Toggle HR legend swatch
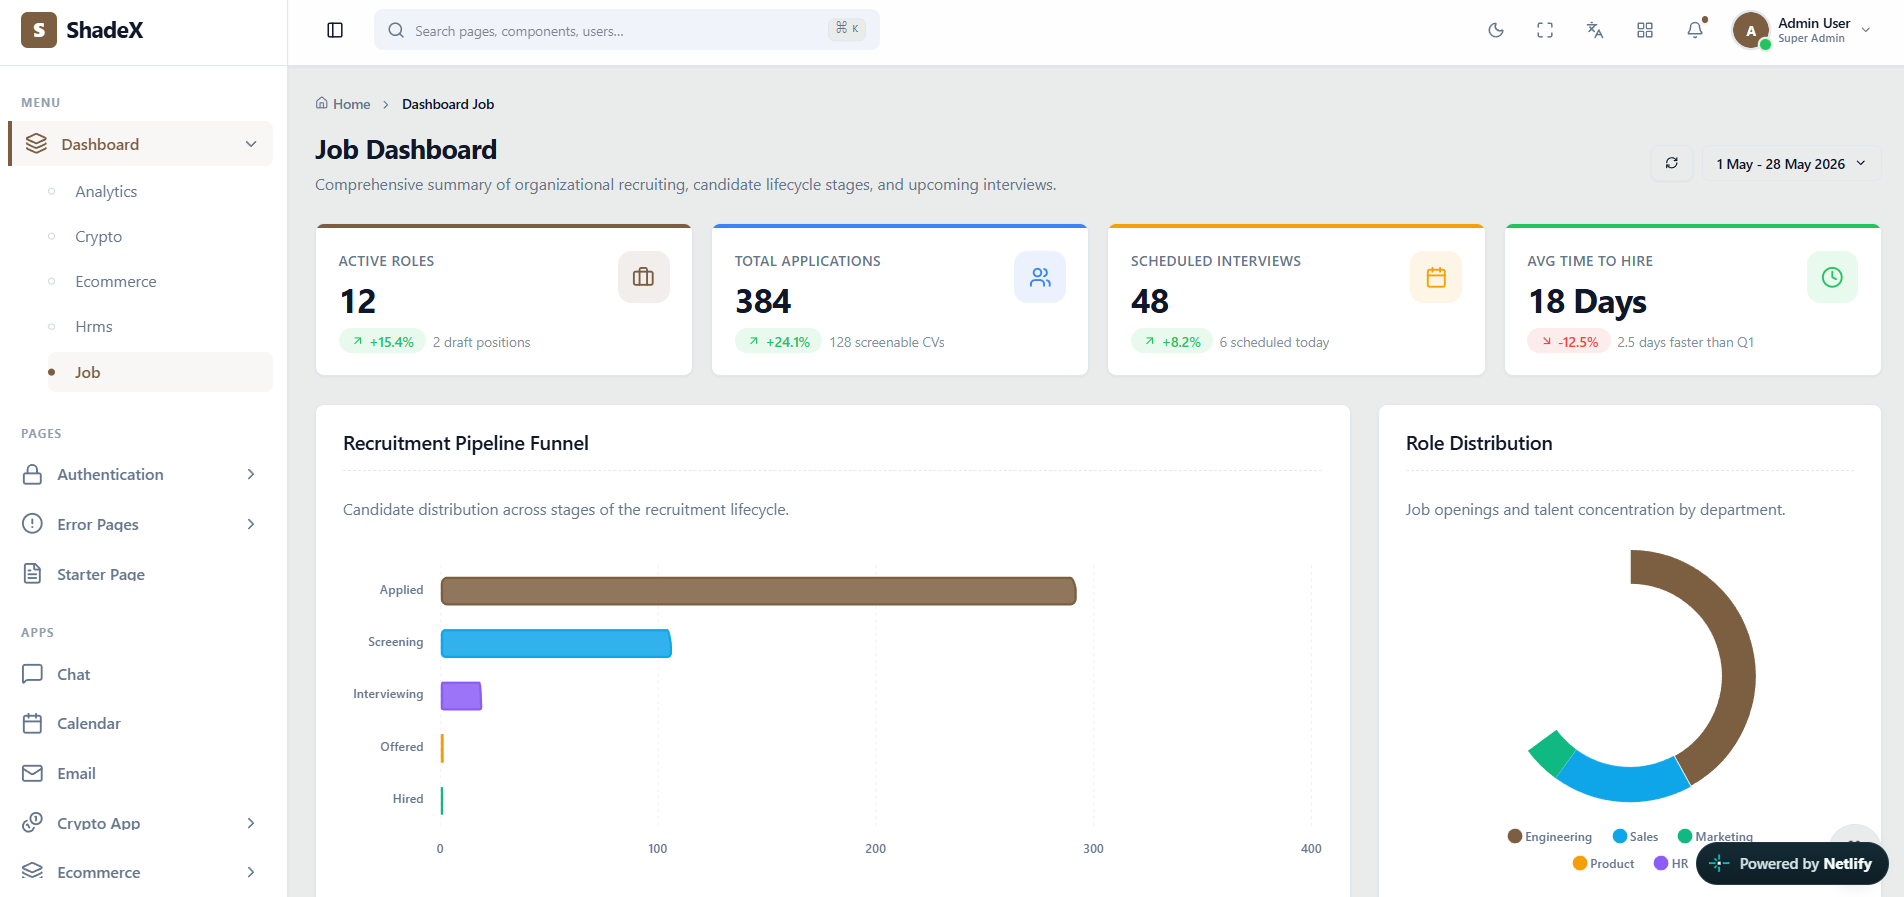 [x=1661, y=863]
